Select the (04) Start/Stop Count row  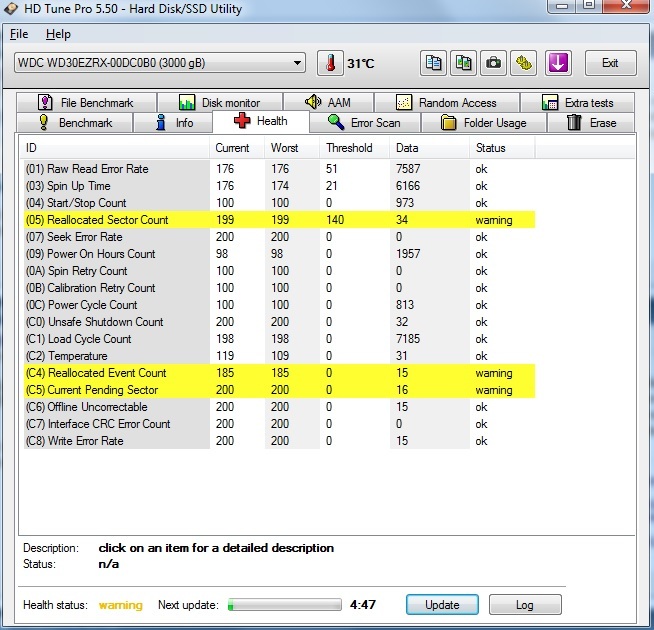[279, 203]
